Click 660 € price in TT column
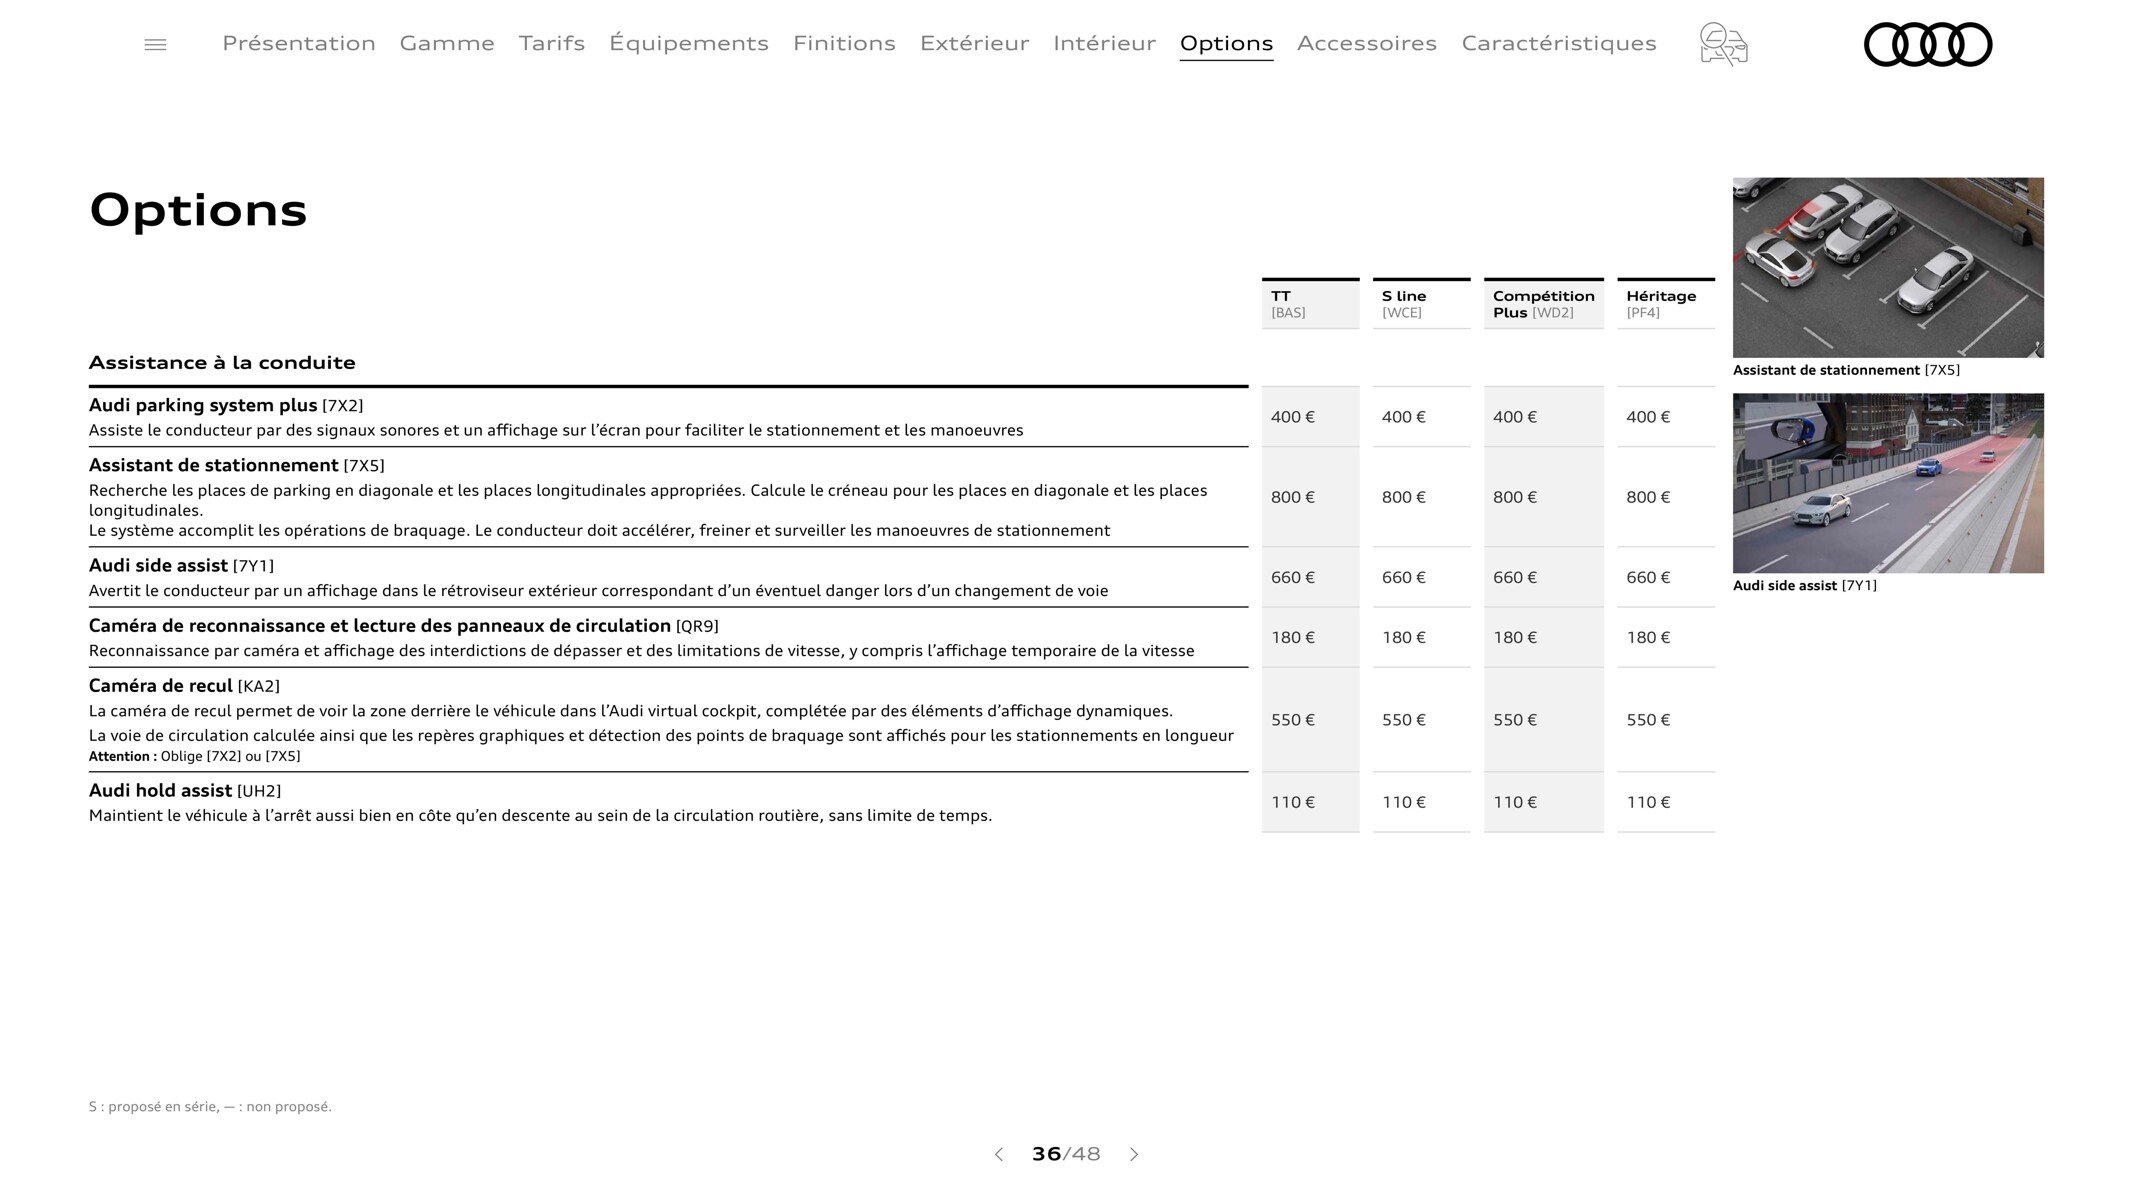Screen dimensions: 2133x1200 coord(1293,577)
